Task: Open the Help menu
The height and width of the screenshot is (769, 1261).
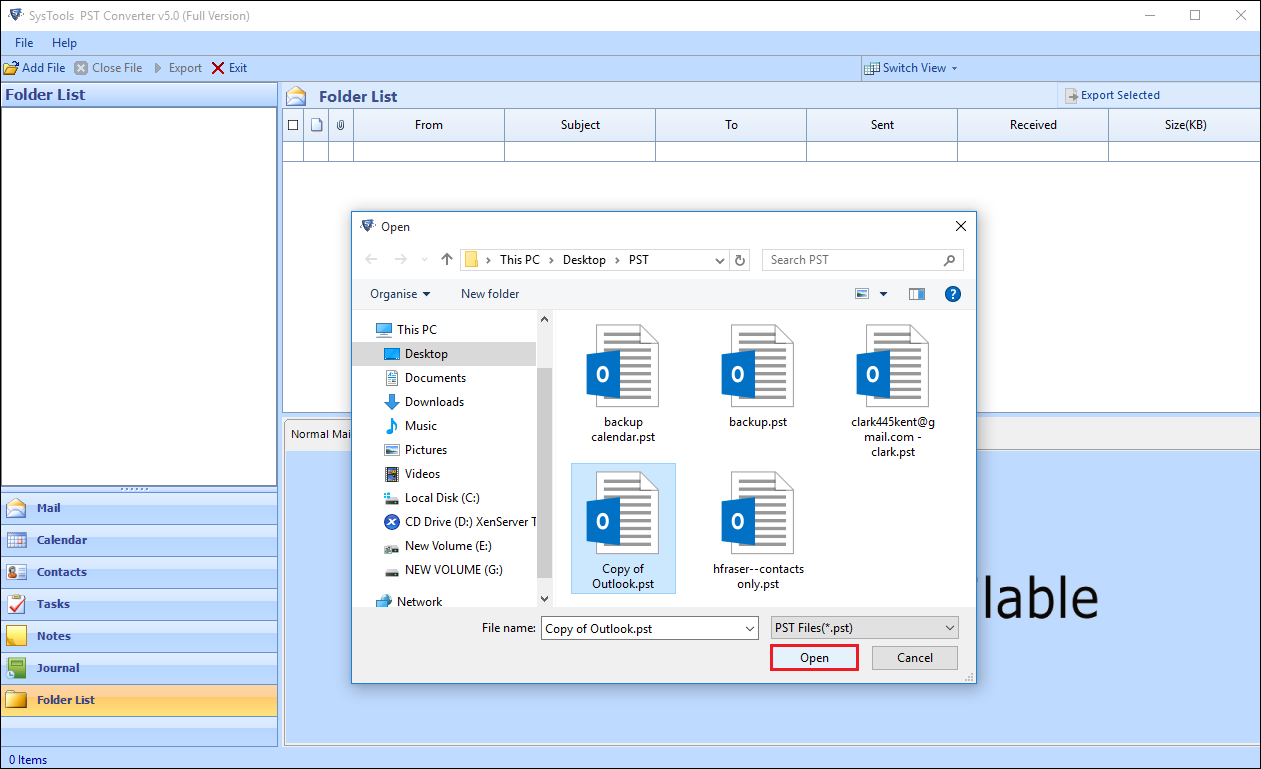Action: 64,43
